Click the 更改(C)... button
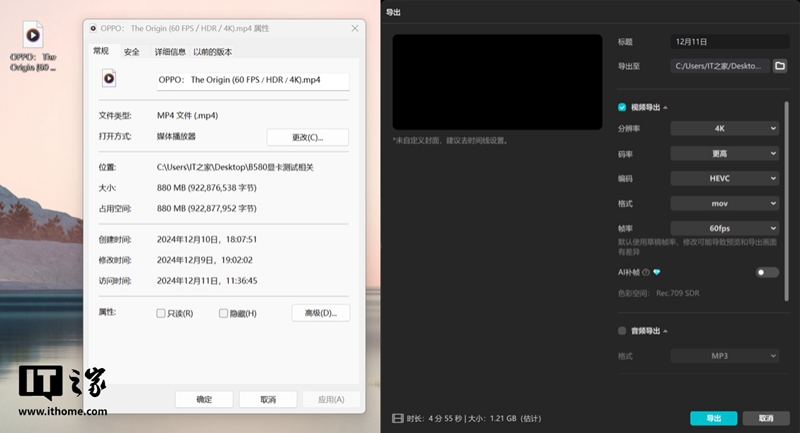This screenshot has height=433, width=800. pos(307,137)
